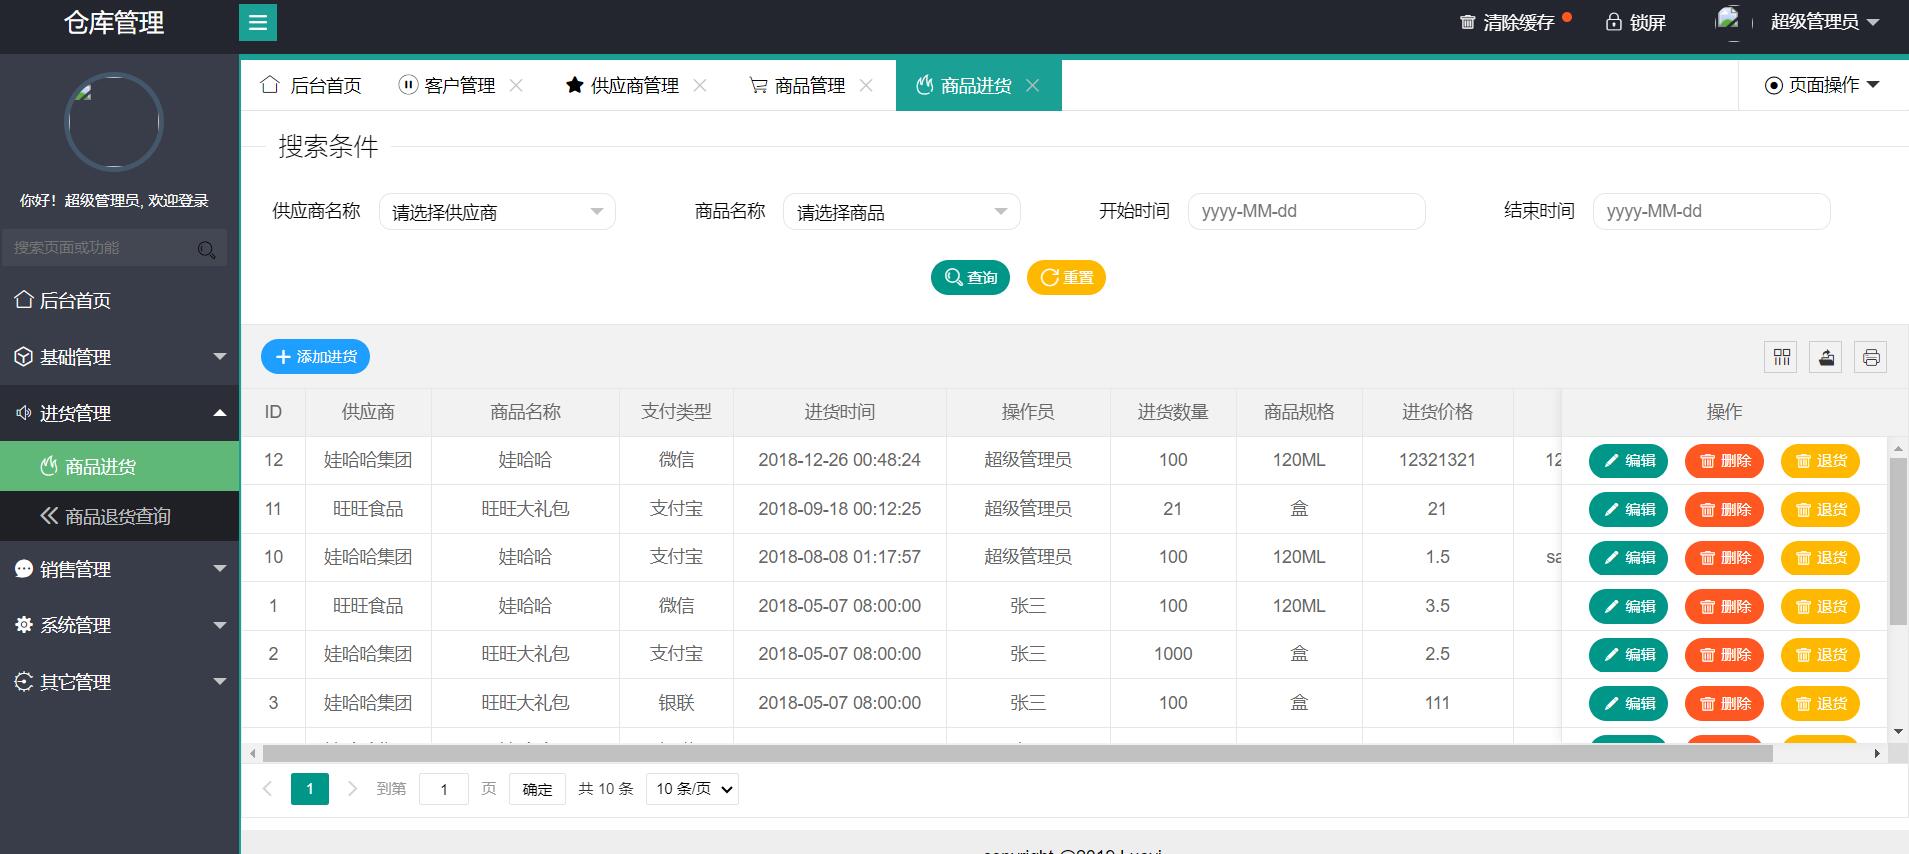Edit the row with ID 11
The width and height of the screenshot is (1909, 854).
[1628, 509]
